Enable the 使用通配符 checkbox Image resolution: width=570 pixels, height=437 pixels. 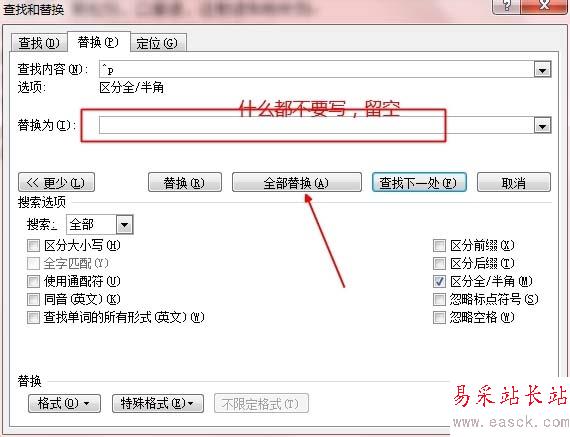pos(33,281)
